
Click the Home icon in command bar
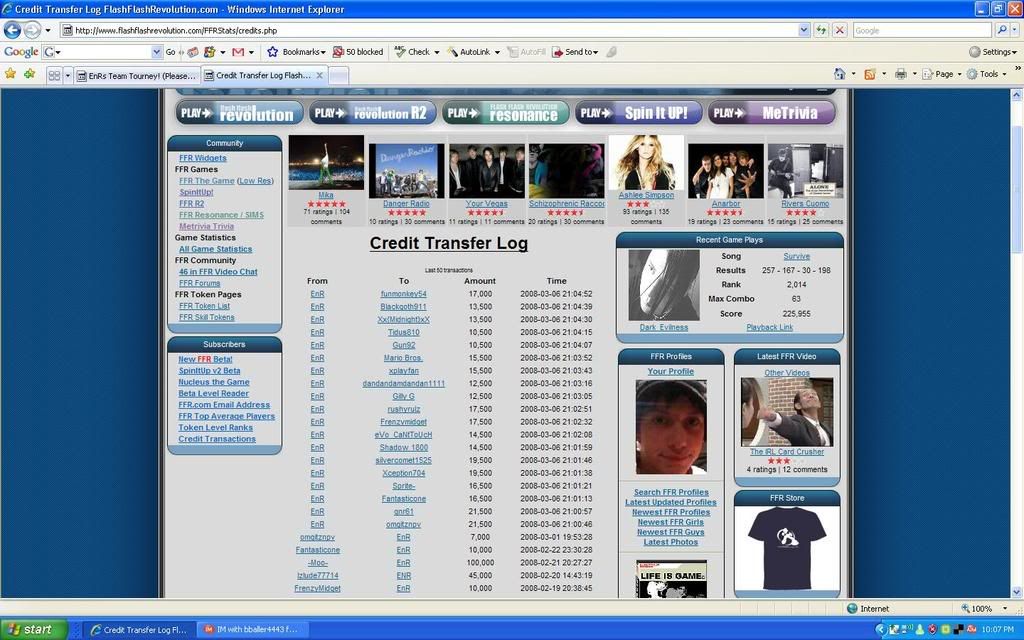[839, 74]
